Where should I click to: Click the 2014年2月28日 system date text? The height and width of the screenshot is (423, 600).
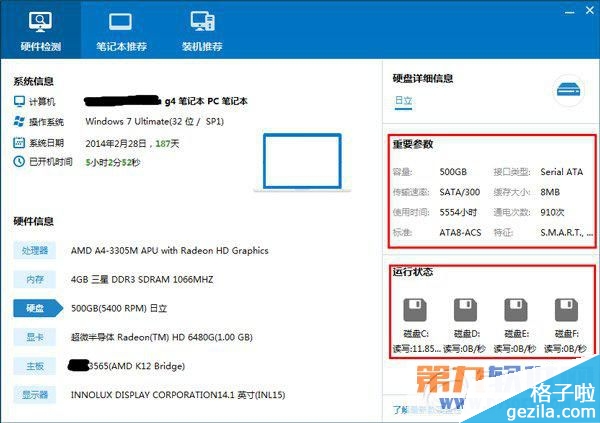coord(132,144)
